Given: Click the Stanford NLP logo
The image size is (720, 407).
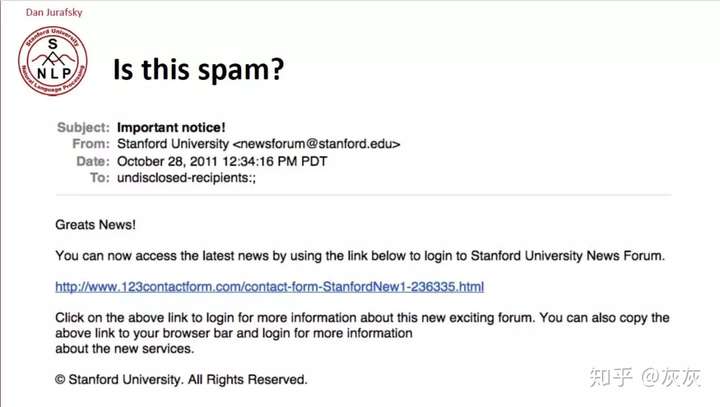Looking at the screenshot, I should (53, 61).
